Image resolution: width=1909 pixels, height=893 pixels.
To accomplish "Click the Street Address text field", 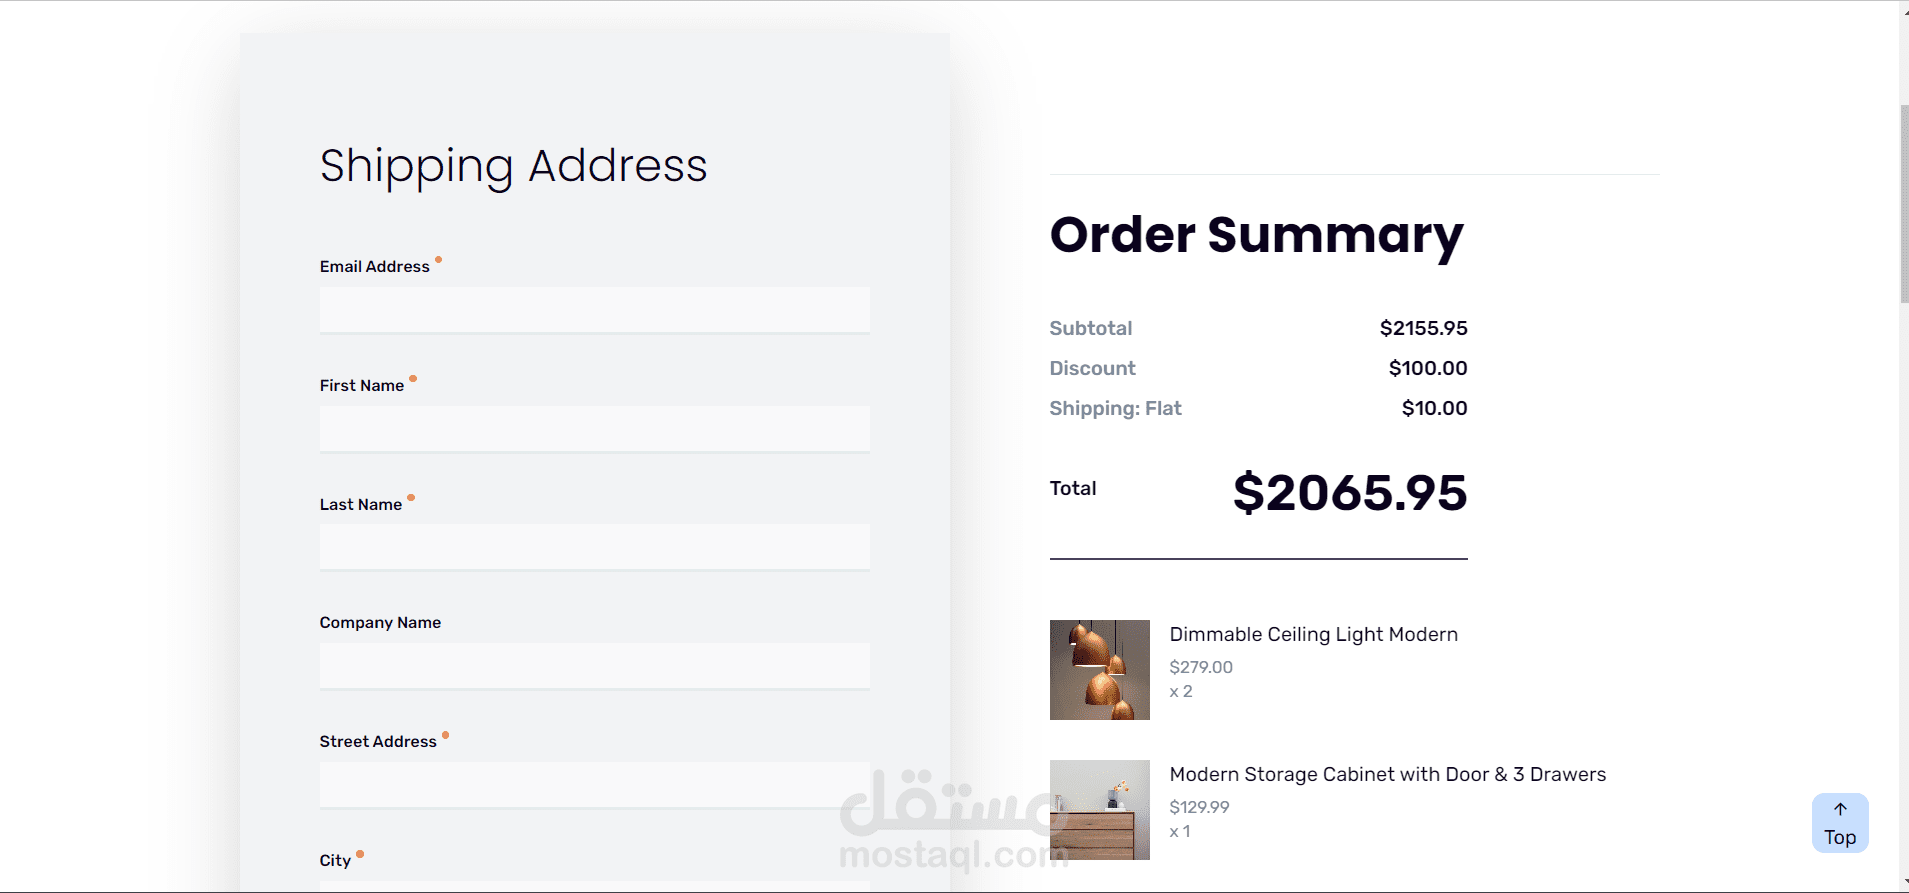I will click(x=594, y=785).
